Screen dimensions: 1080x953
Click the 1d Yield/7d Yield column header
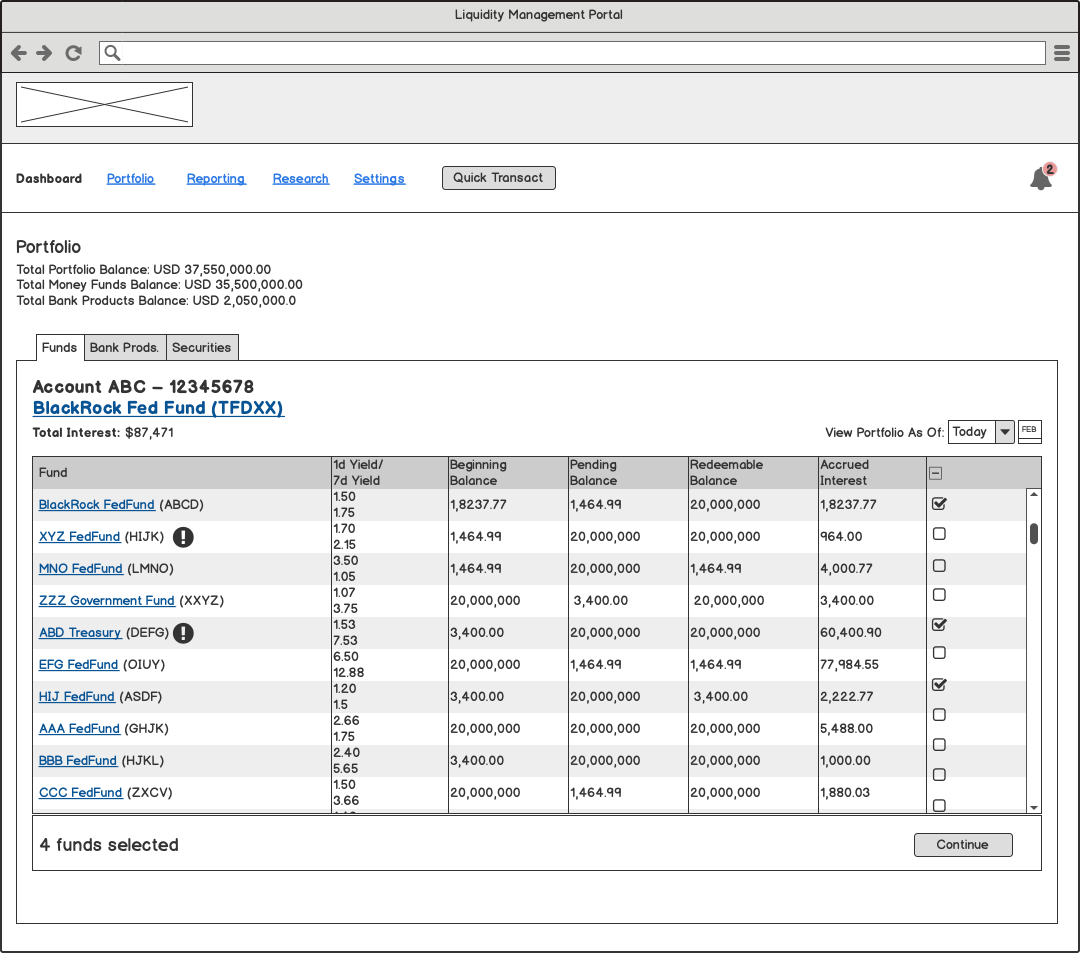pyautogui.click(x=390, y=473)
